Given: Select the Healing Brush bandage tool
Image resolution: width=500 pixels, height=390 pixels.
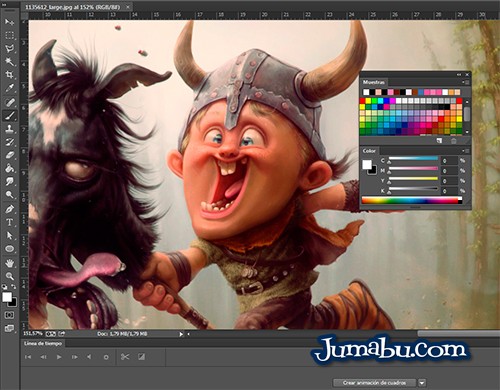Looking at the screenshot, I should pyautogui.click(x=9, y=102).
